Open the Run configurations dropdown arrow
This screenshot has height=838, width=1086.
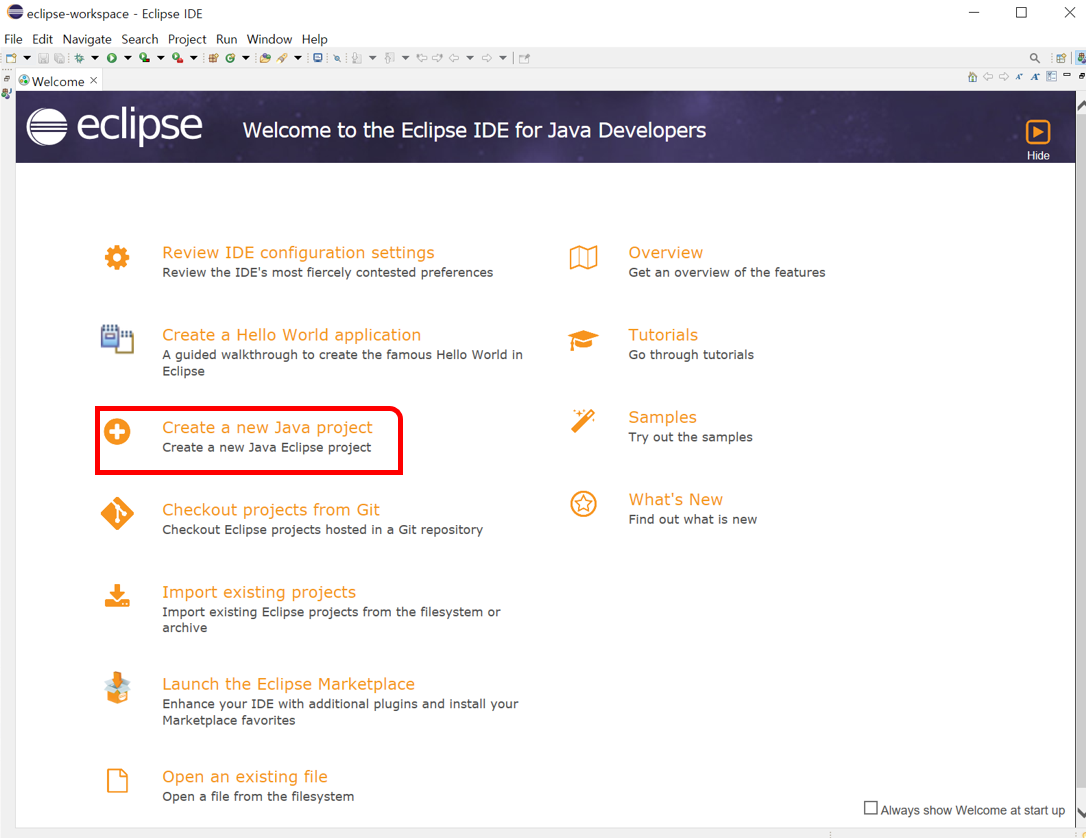[x=127, y=58]
